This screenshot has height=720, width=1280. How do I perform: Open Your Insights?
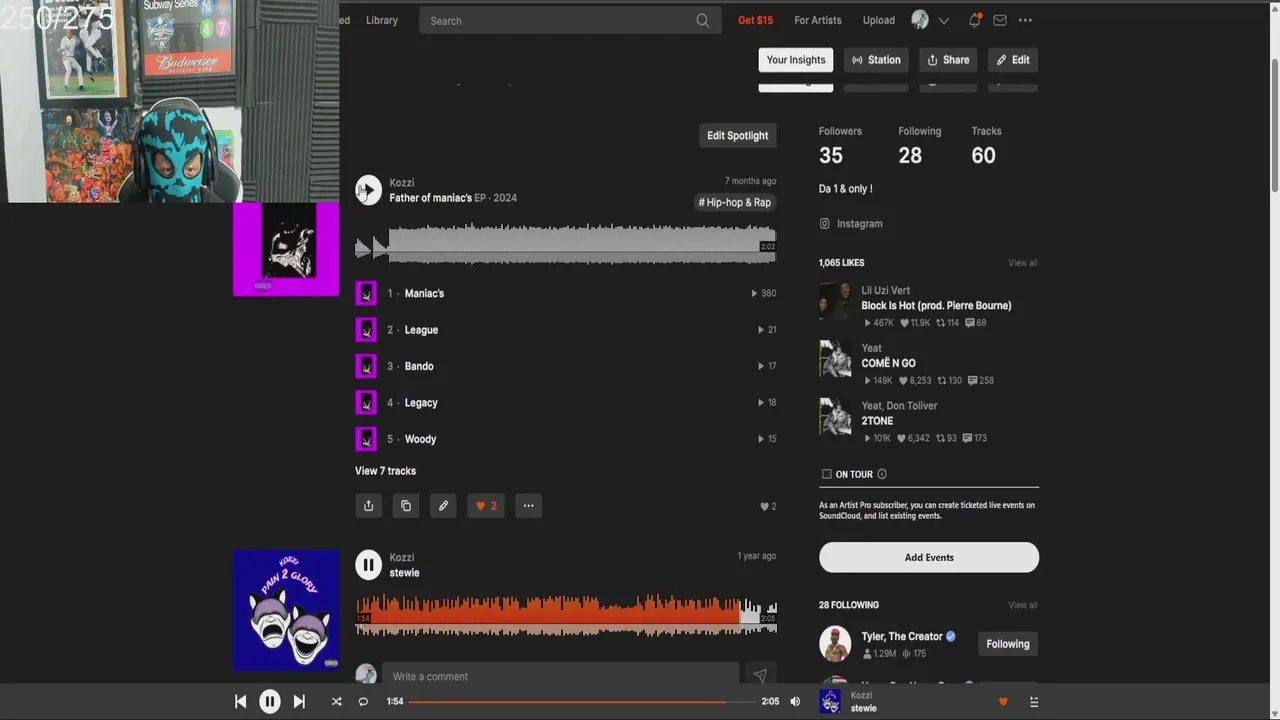796,60
